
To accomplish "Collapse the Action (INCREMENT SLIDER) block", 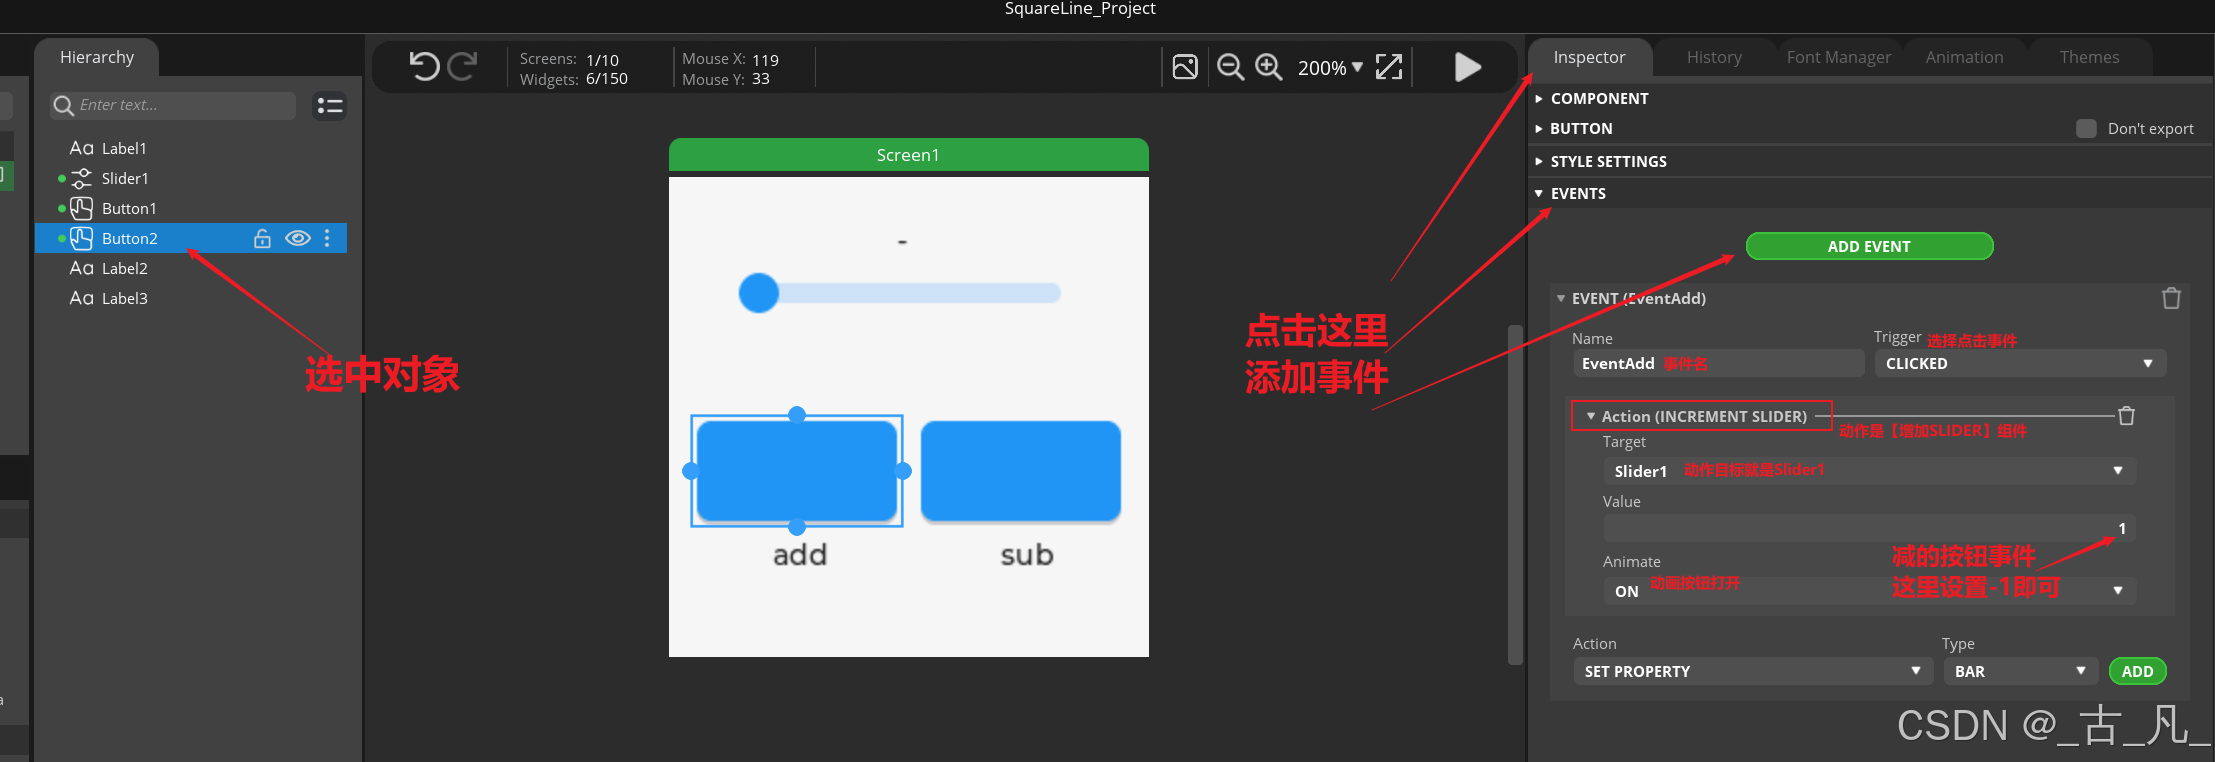I will pos(1591,416).
